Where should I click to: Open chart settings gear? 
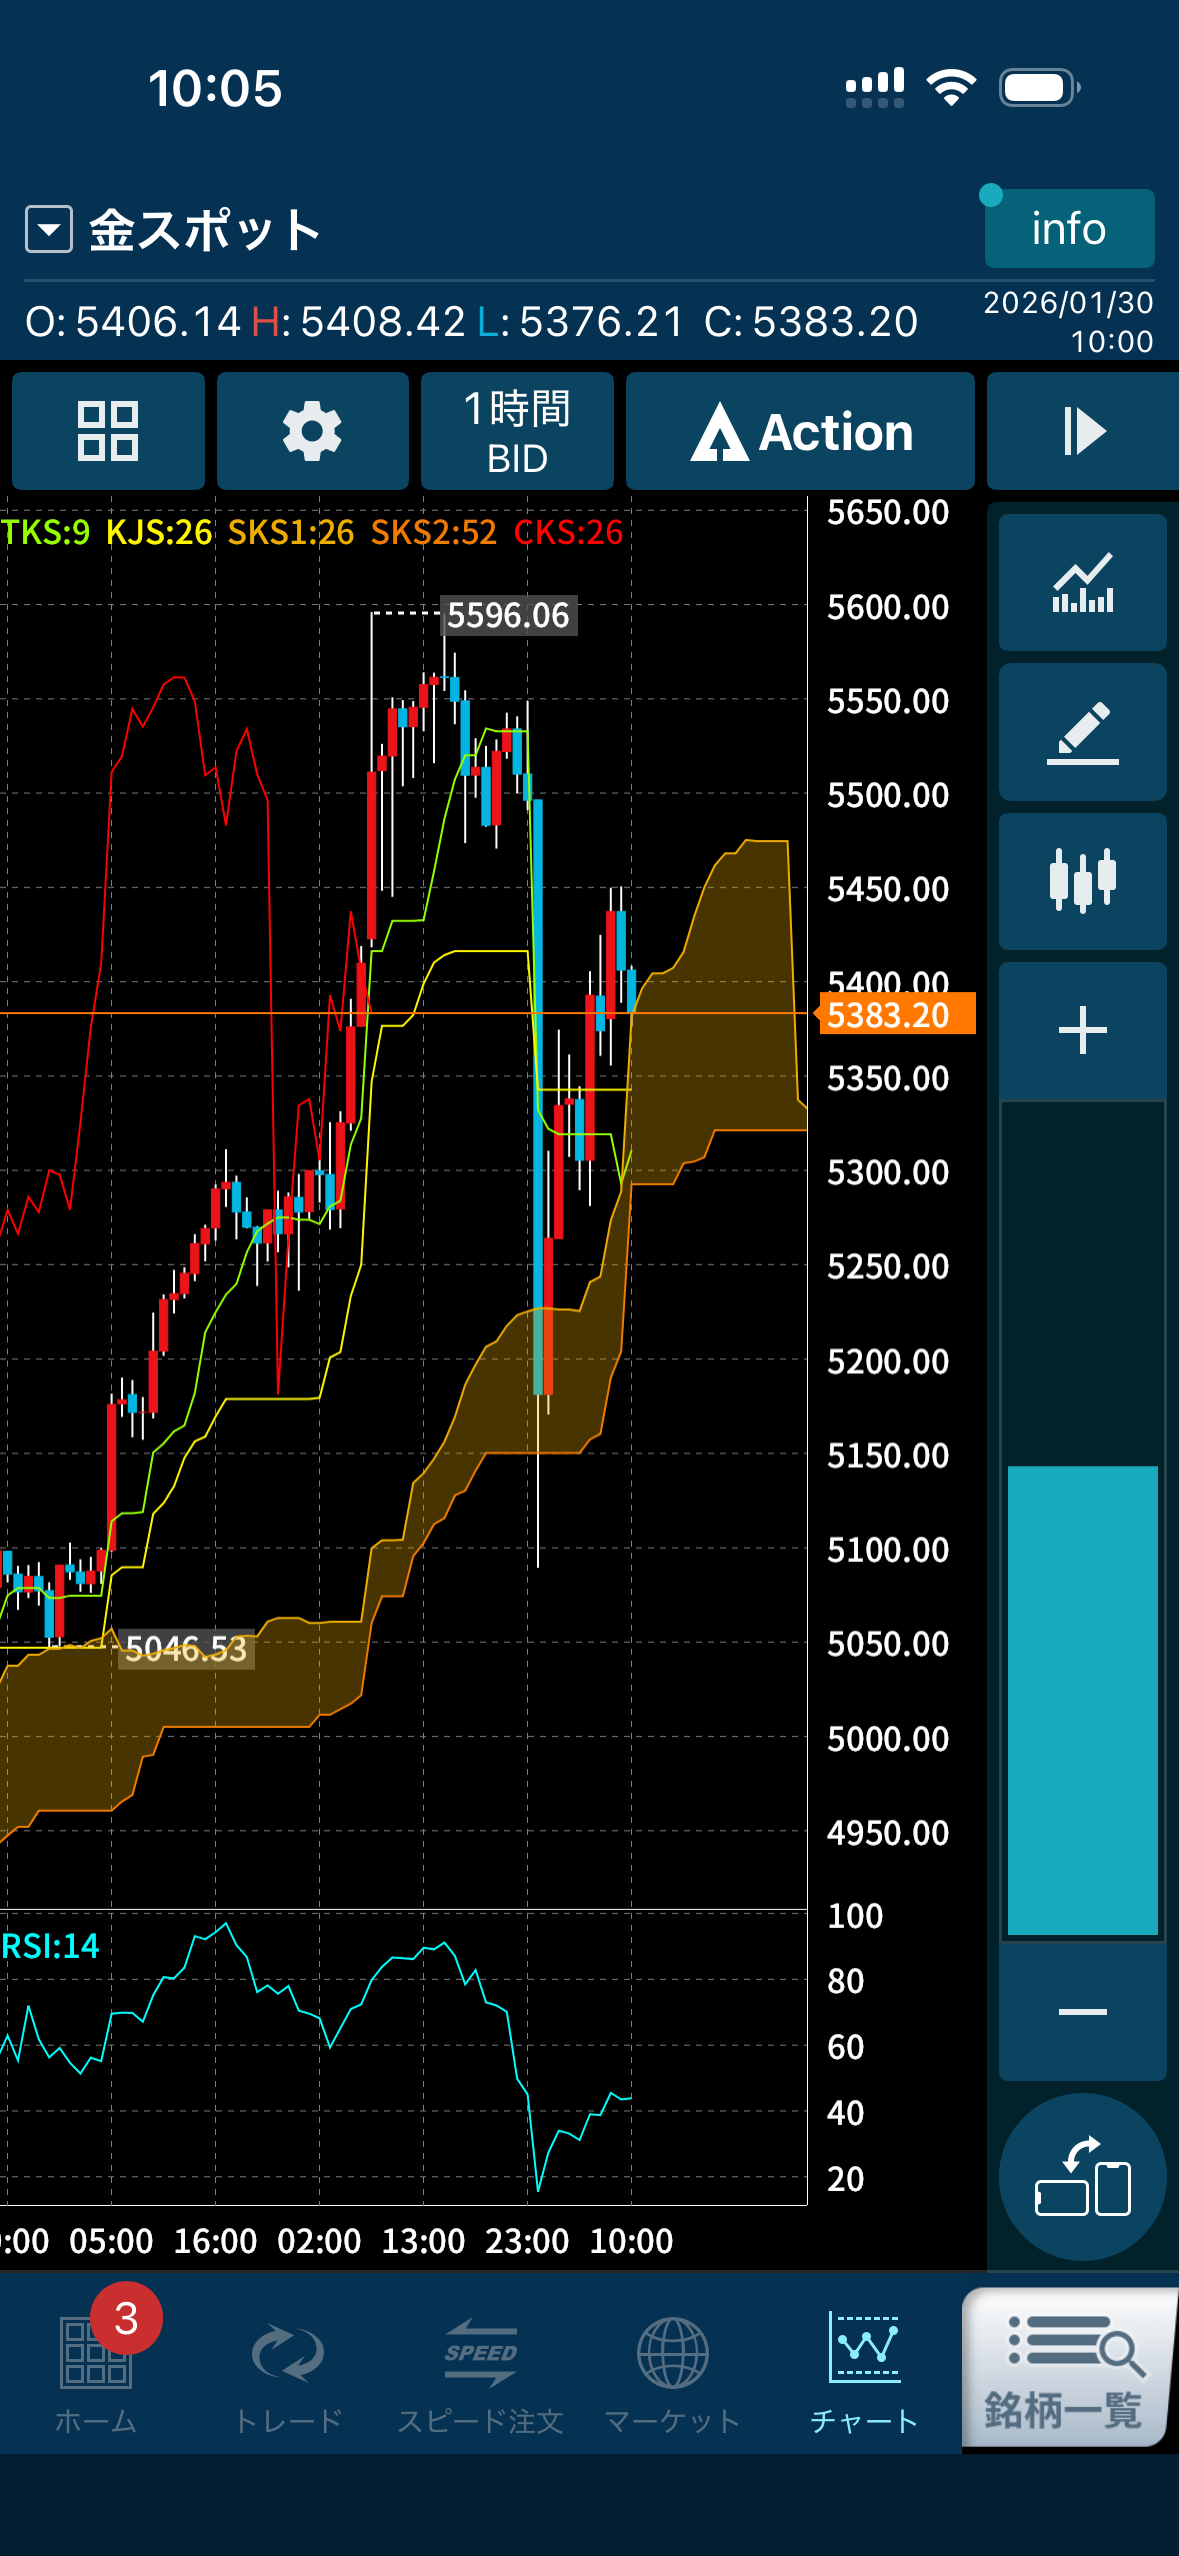pos(312,431)
